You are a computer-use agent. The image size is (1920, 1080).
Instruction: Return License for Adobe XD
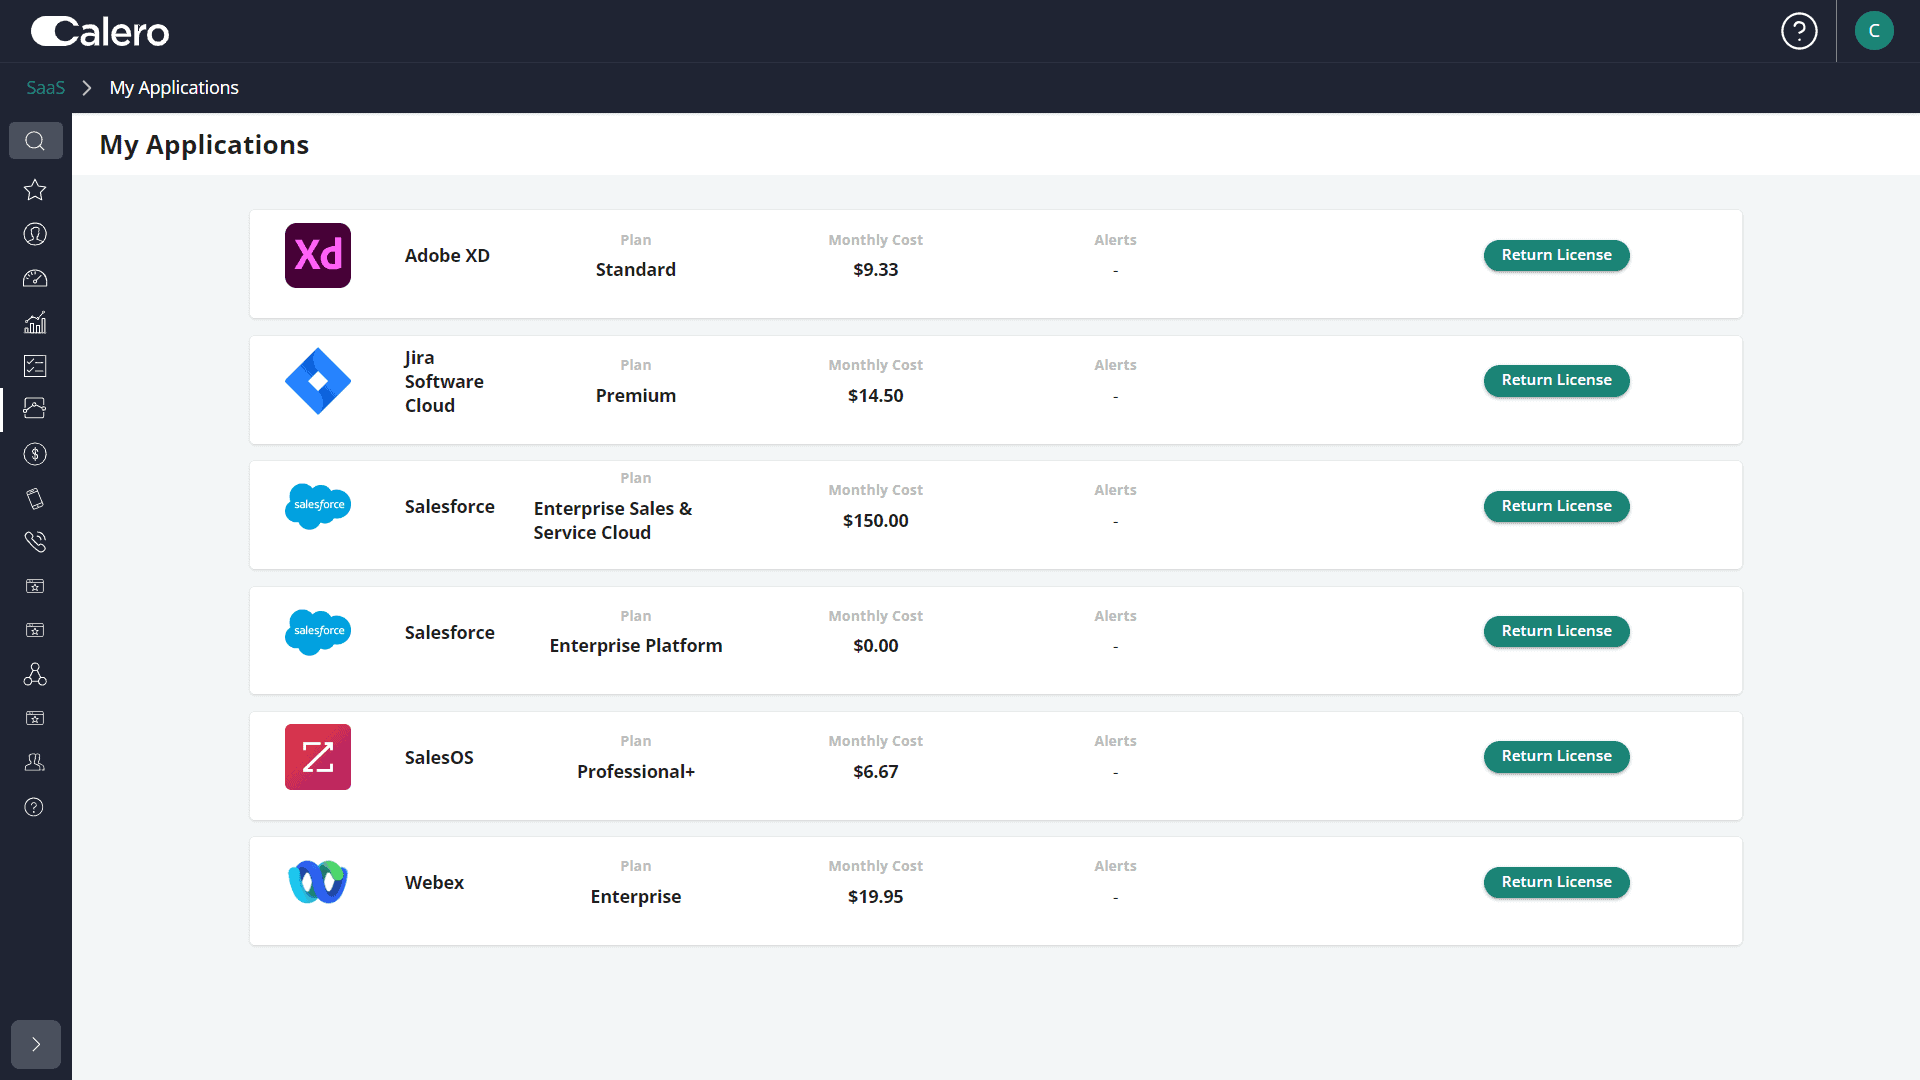(x=1556, y=255)
